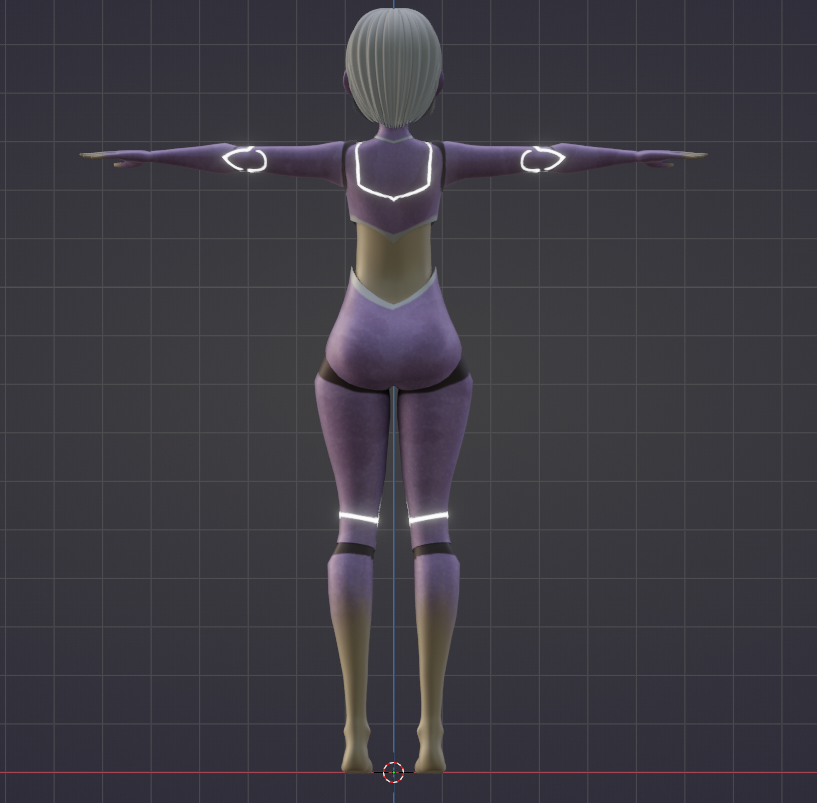
Task: Select the character's gray hair mesh
Action: (394, 70)
